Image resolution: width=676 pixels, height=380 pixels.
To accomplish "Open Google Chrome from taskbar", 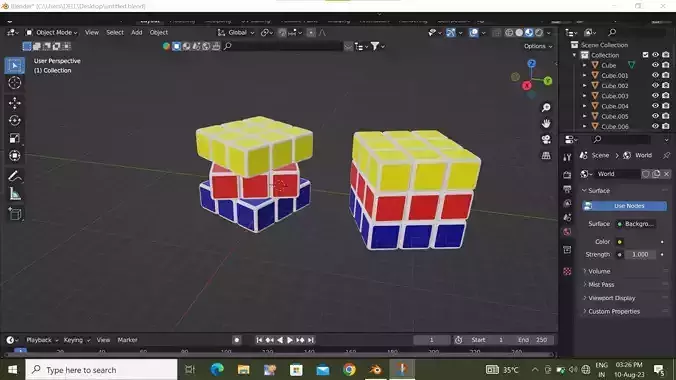I will point(349,370).
